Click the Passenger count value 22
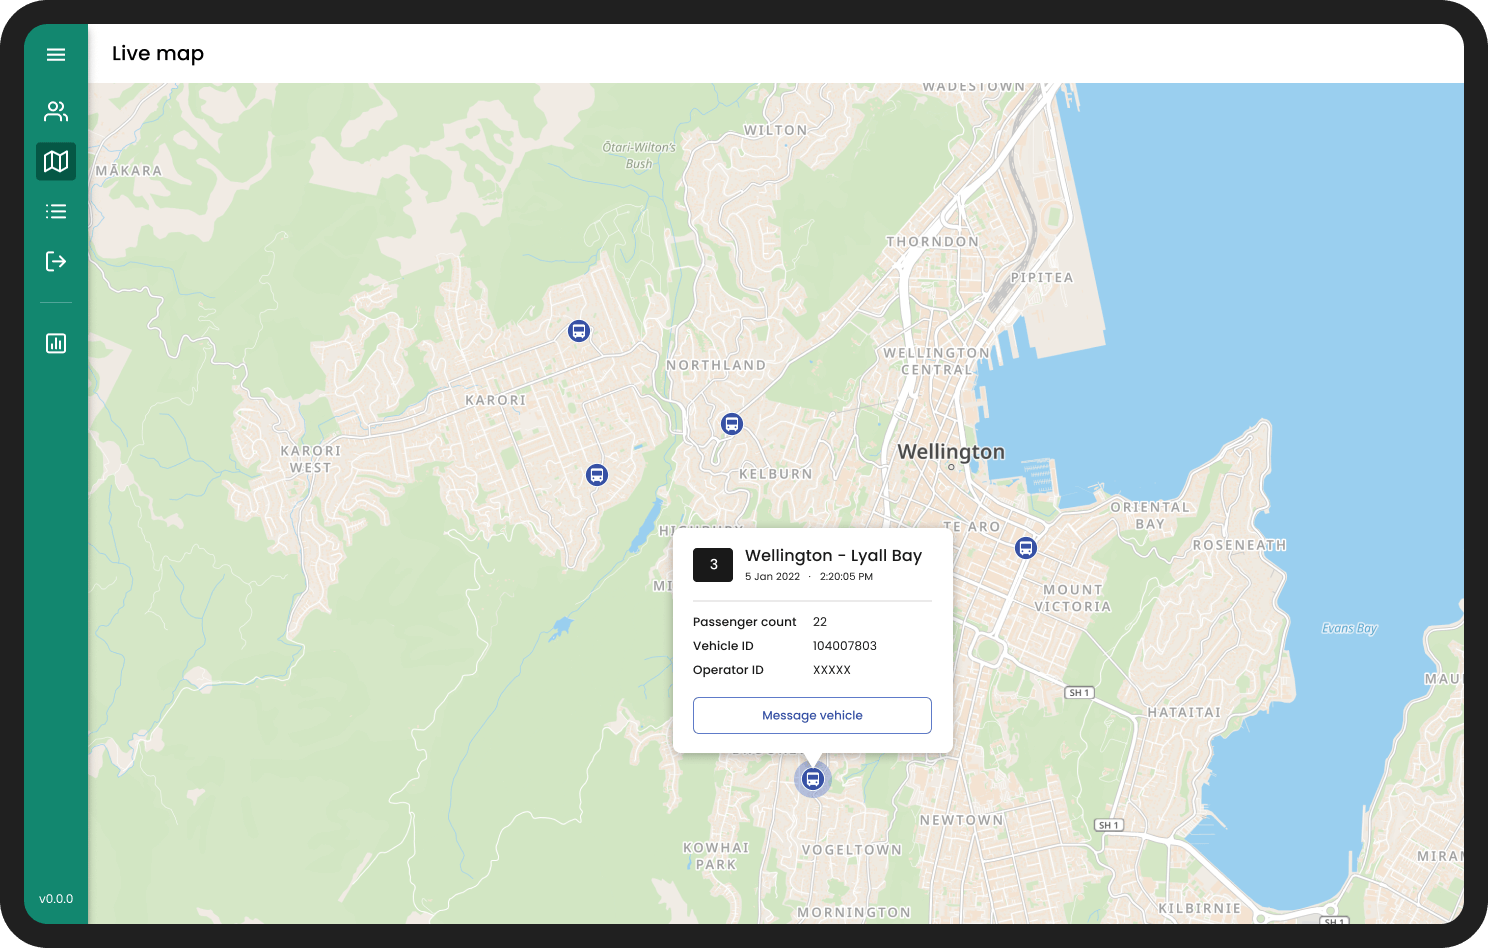The image size is (1488, 948). [820, 621]
